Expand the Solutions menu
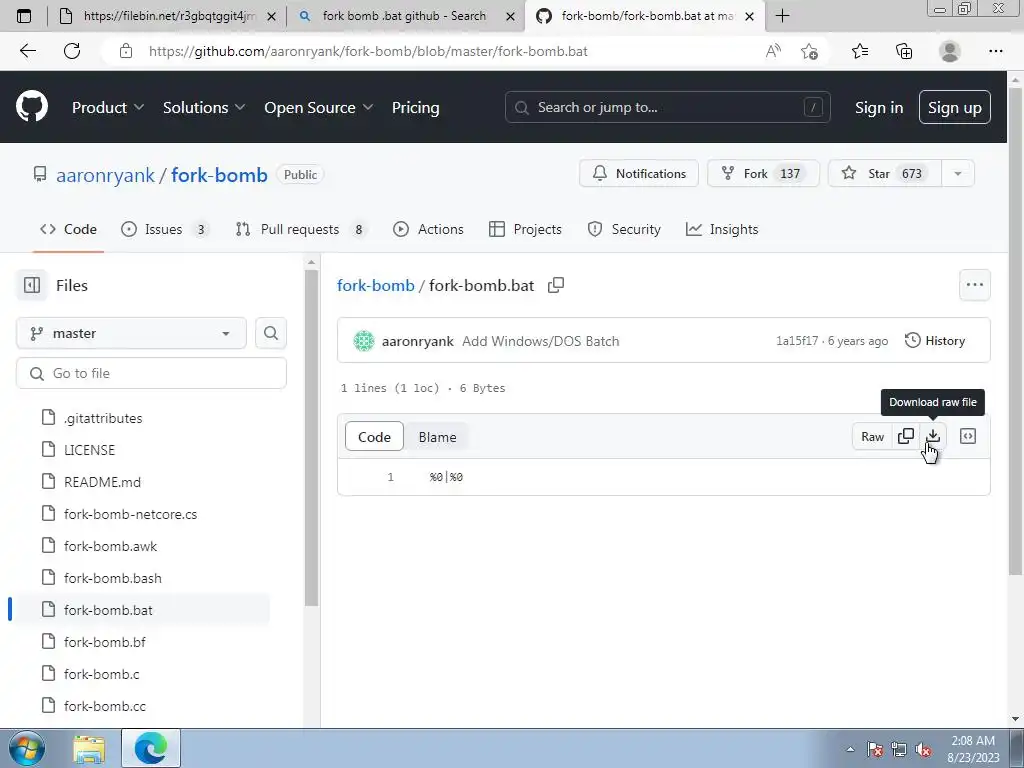Viewport: 1024px width, 768px height. pos(204,107)
